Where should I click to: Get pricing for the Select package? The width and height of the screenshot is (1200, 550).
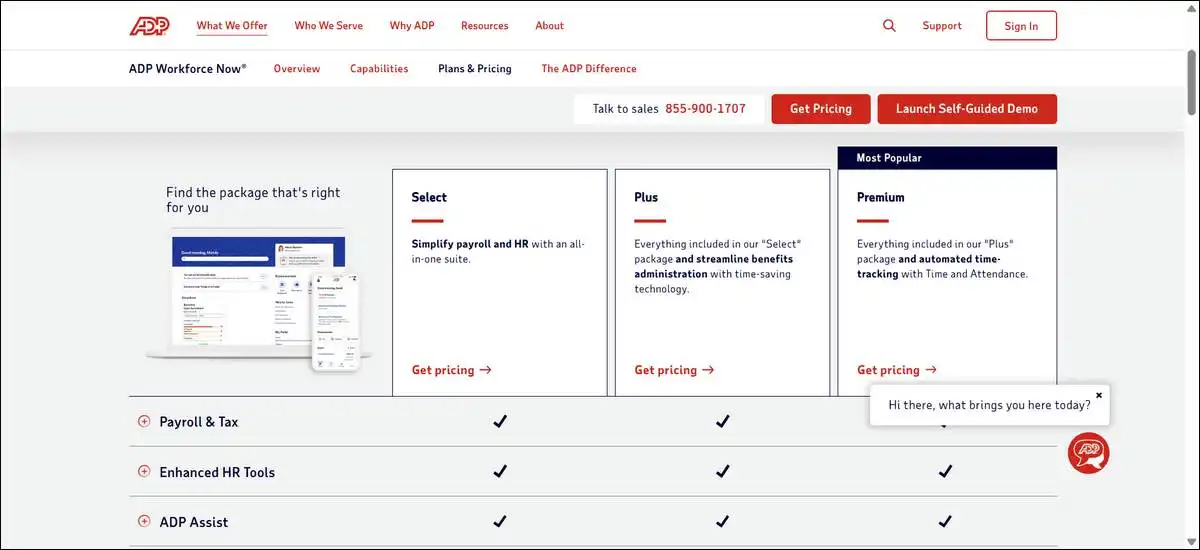click(x=452, y=370)
